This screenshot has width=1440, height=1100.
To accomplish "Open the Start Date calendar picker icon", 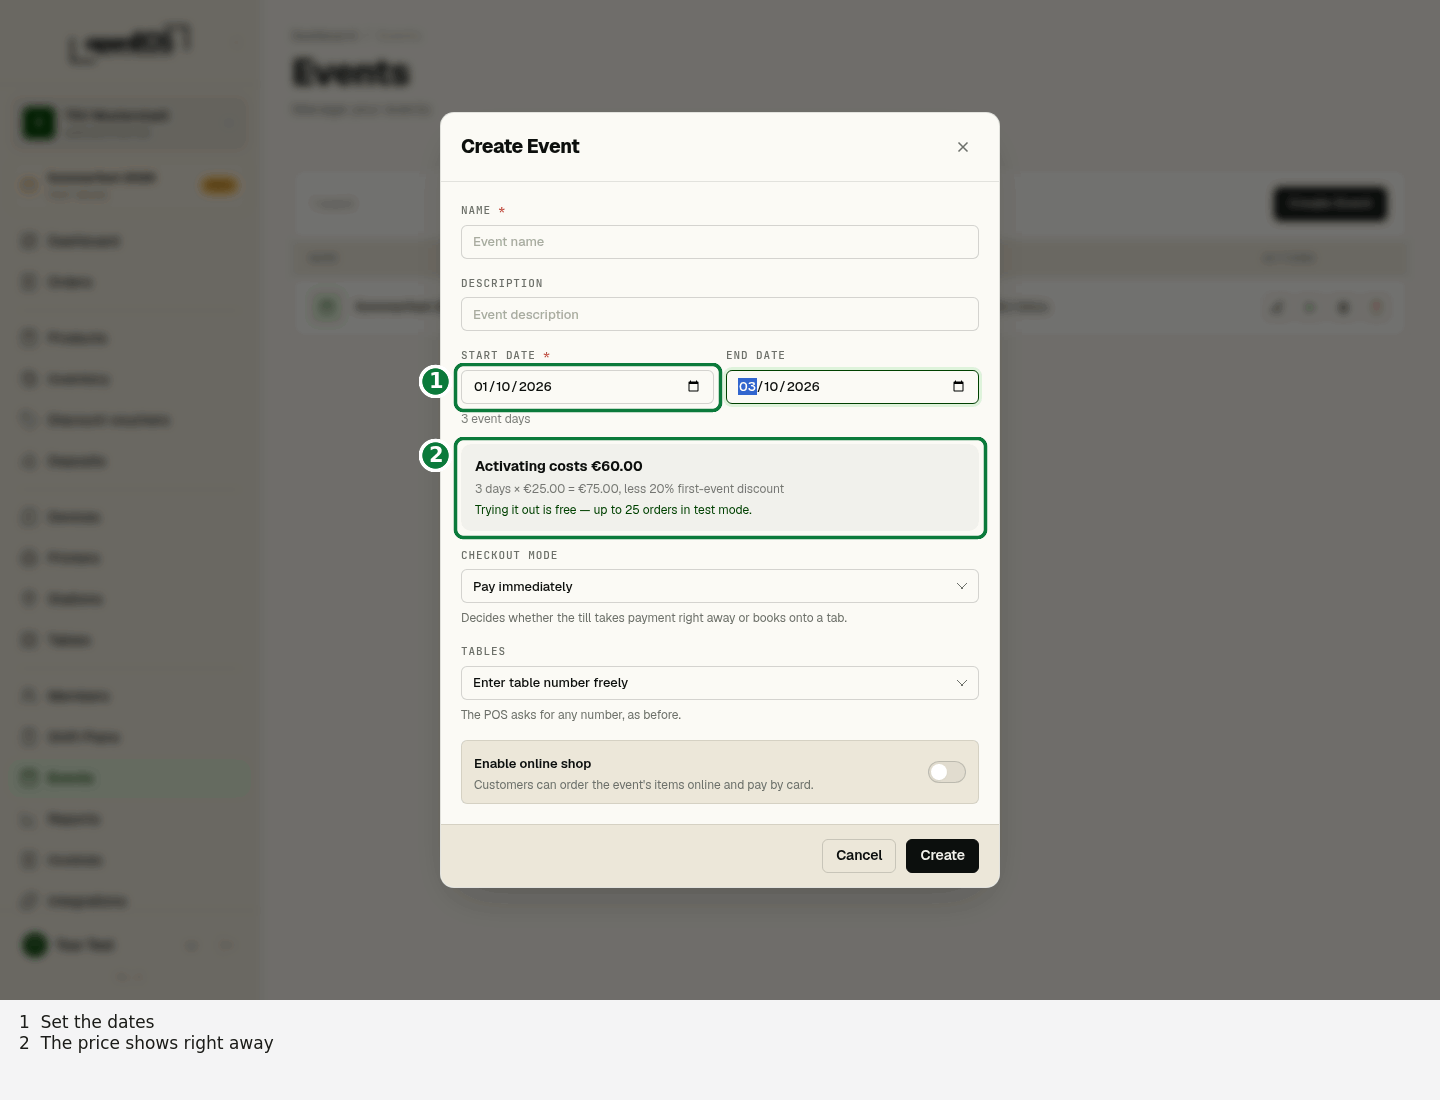I will [x=693, y=387].
